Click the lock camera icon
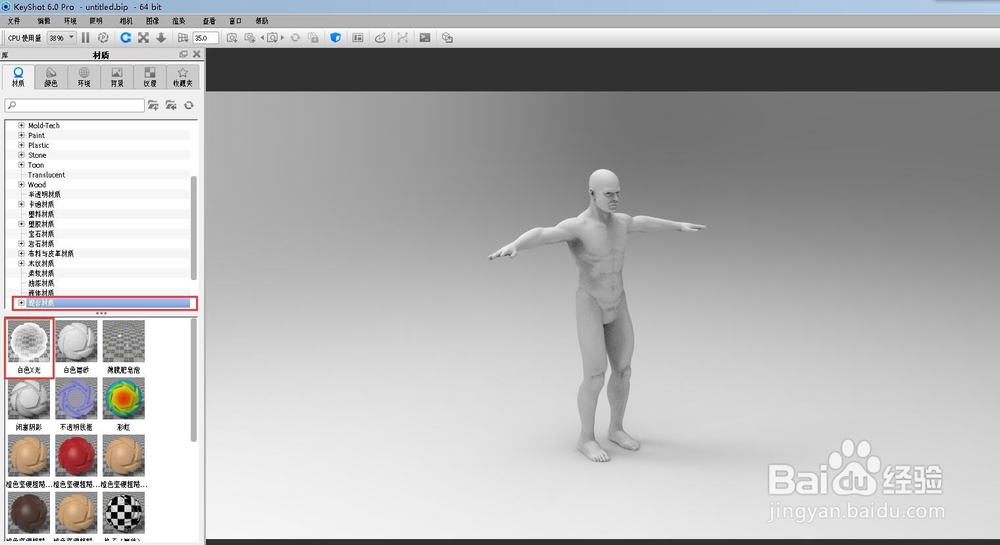Screen dimensions: 1000x545 coord(313,38)
